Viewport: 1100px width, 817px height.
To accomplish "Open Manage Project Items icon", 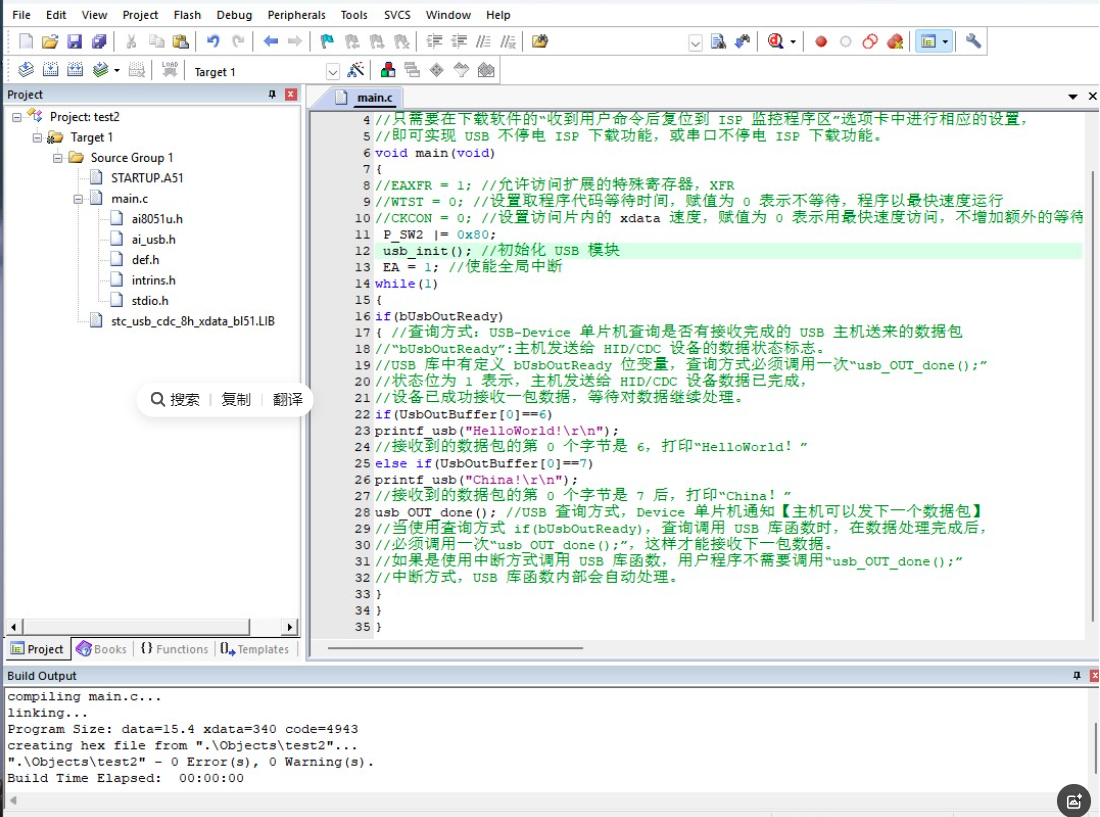I will [387, 70].
